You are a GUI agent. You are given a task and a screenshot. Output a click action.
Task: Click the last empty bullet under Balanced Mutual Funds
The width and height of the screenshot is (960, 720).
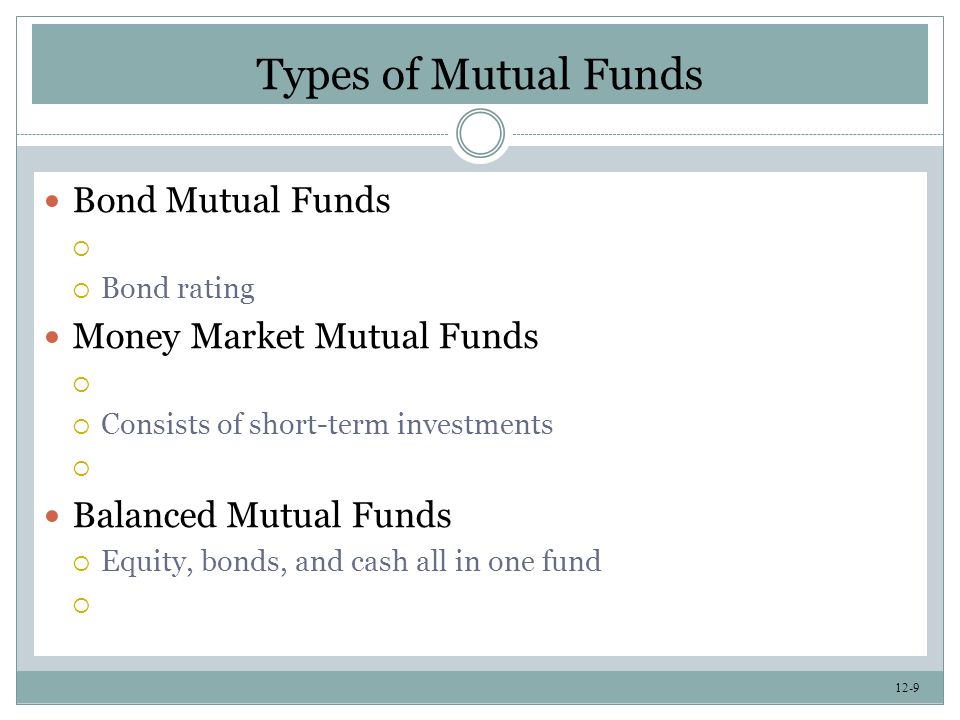pyautogui.click(x=81, y=606)
